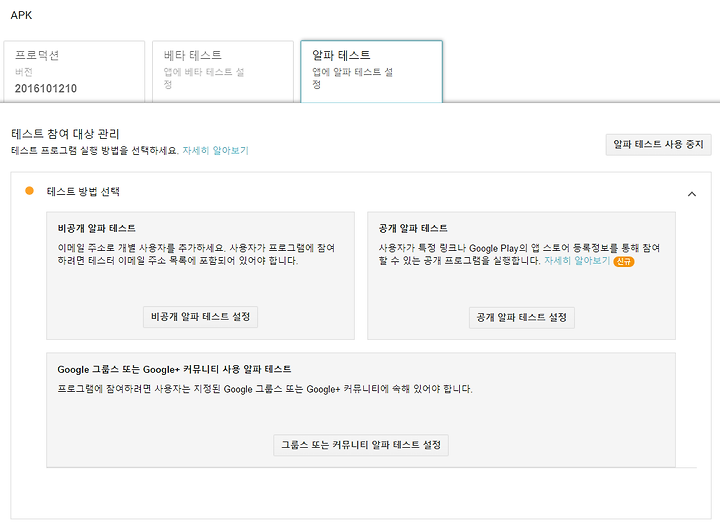
Task: Click 자세히 알아보기 link beside 테스트 프로그램 실행 방법
Action: (x=215, y=151)
